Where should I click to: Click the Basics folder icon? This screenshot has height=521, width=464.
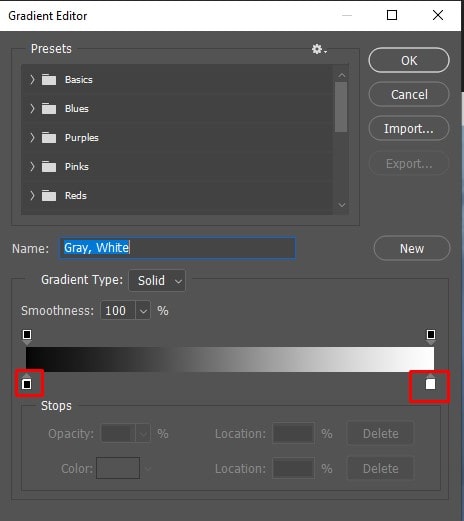pyautogui.click(x=49, y=80)
